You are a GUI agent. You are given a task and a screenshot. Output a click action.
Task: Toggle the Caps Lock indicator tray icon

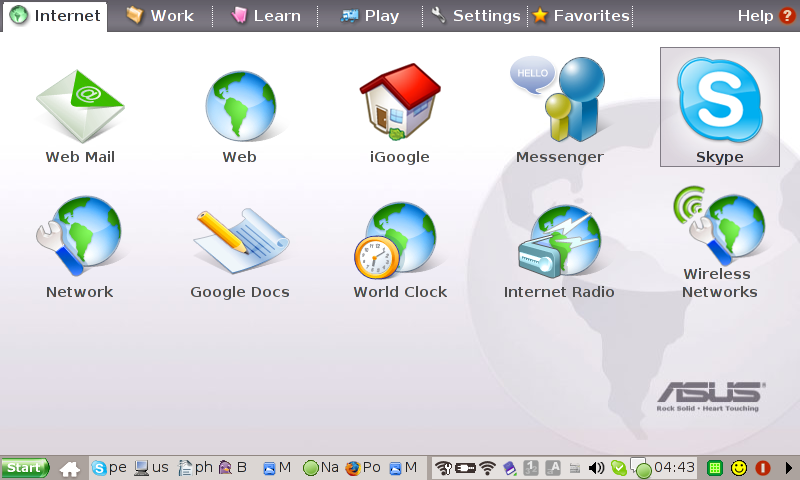pos(553,468)
